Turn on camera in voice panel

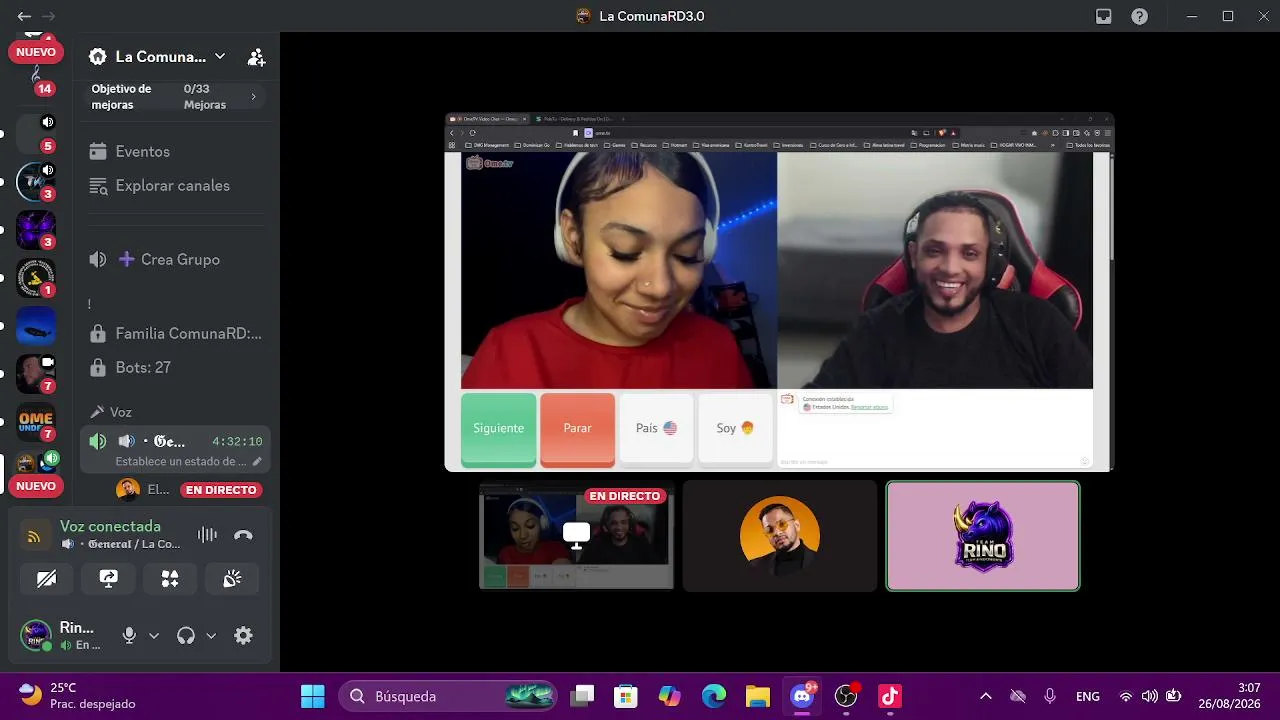46,579
